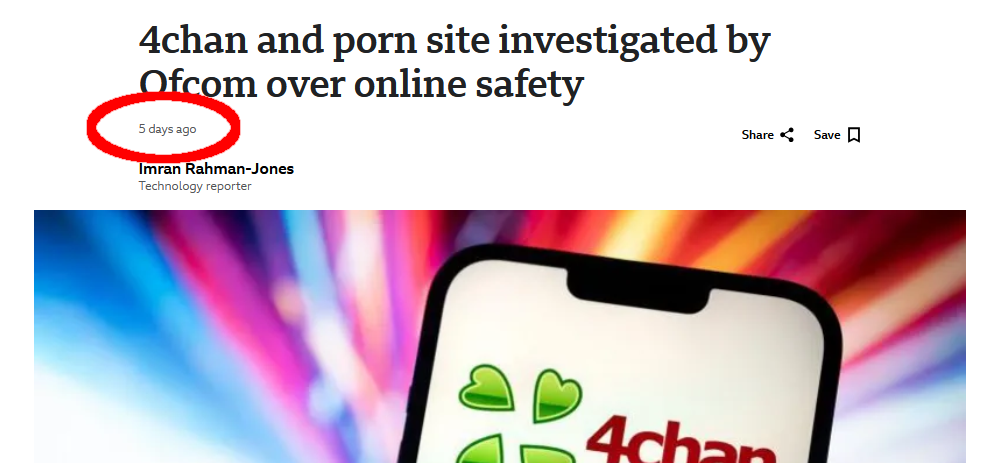Image resolution: width=1001 pixels, height=463 pixels.
Task: Click the word Ofcom in headline
Action: pos(198,84)
